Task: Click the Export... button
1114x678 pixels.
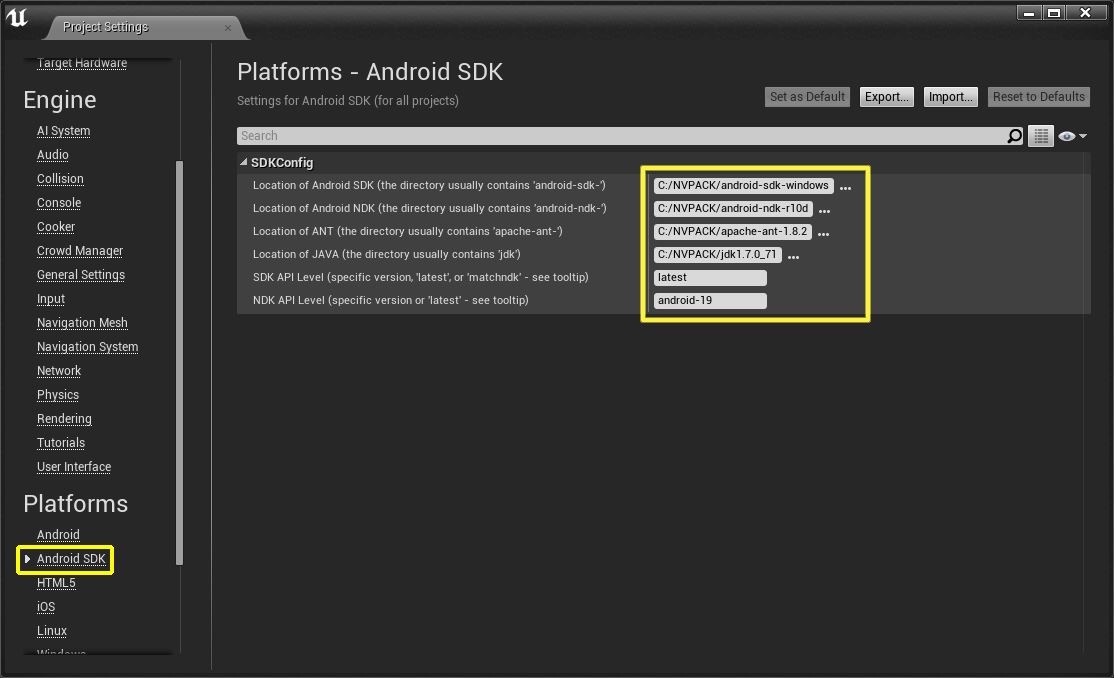Action: click(887, 97)
